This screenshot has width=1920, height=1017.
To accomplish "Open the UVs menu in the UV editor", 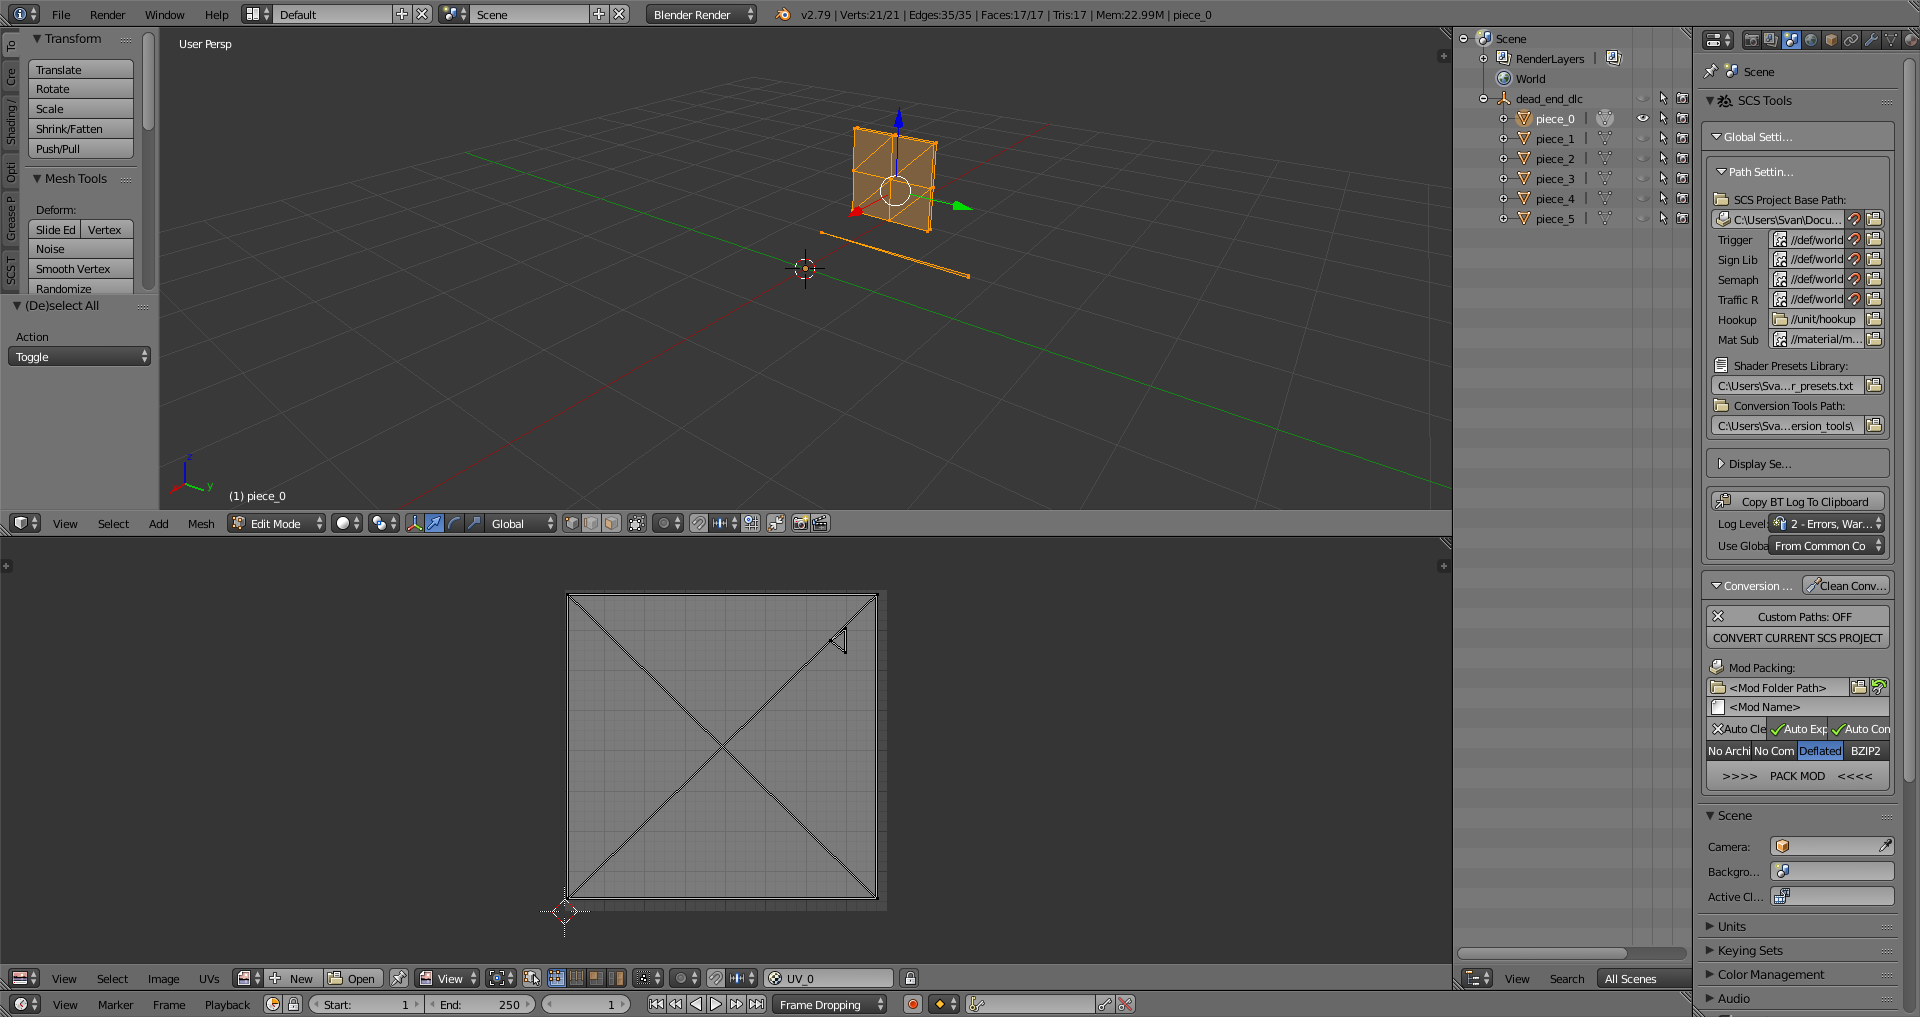I will tap(209, 978).
